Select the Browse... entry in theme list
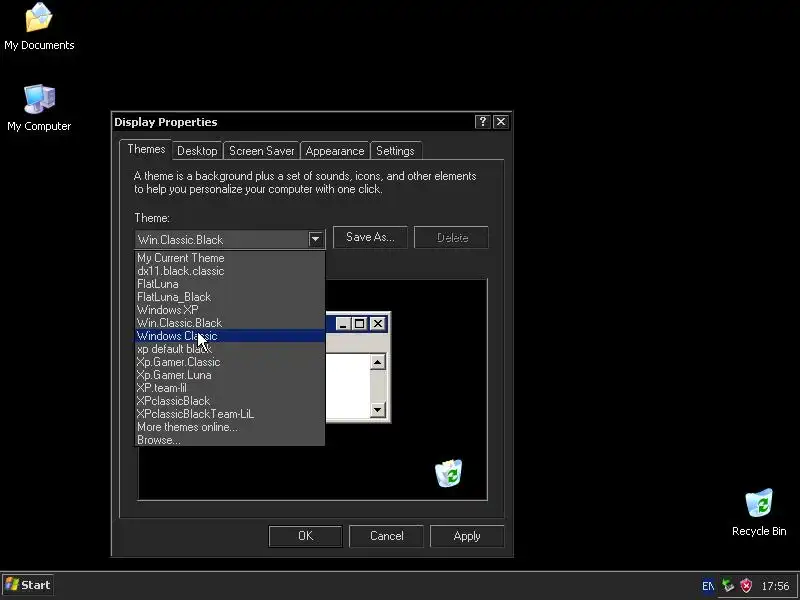The width and height of the screenshot is (800, 600). [x=230, y=440]
